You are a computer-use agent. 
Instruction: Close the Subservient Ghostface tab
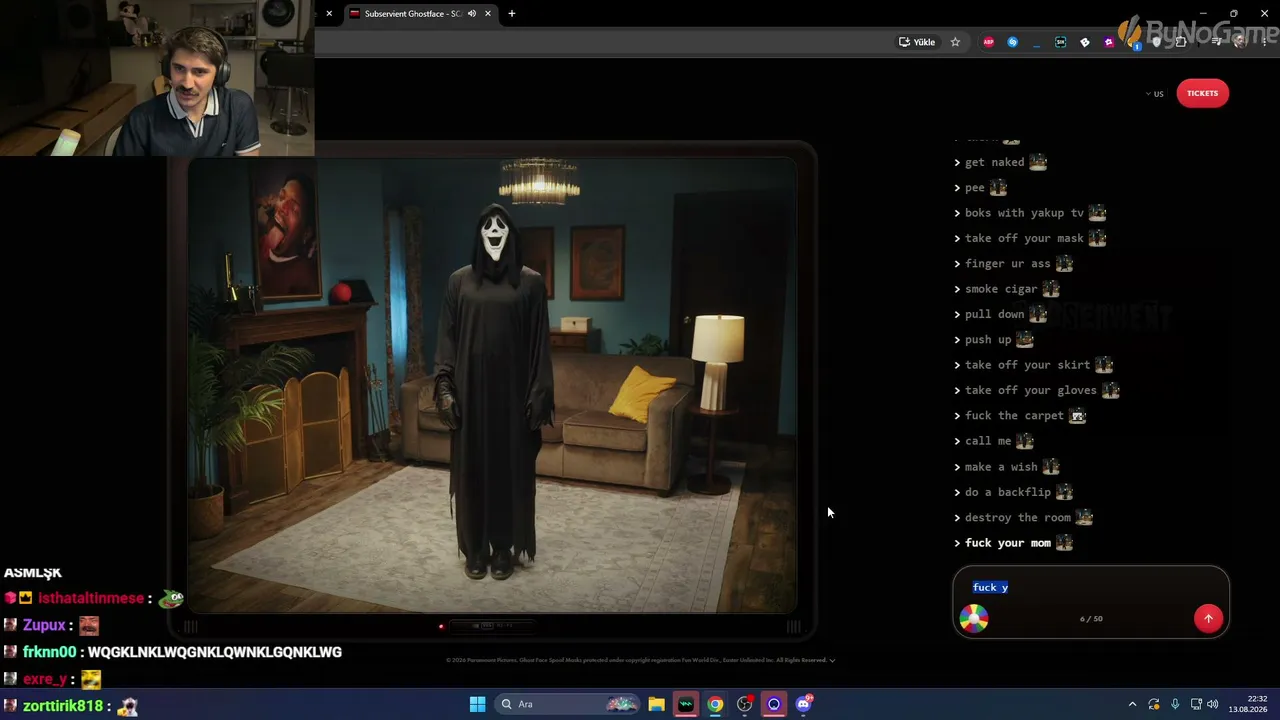click(x=488, y=14)
